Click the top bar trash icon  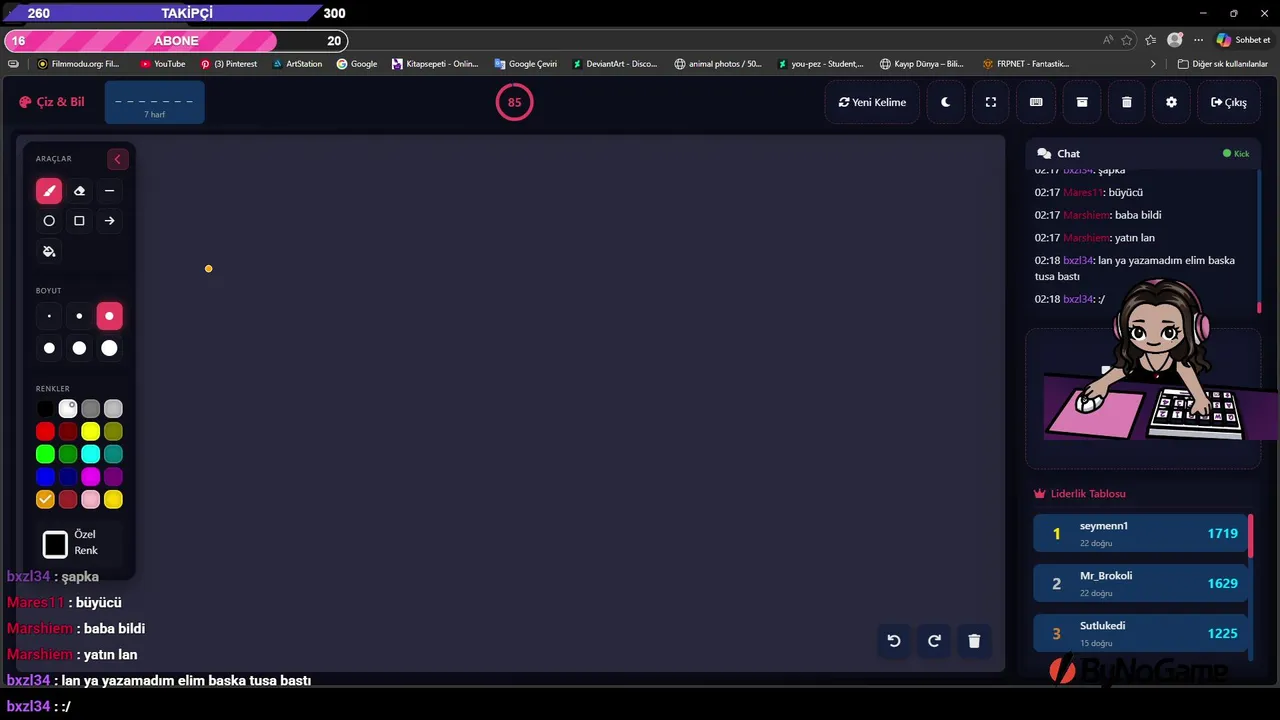[x=1127, y=102]
